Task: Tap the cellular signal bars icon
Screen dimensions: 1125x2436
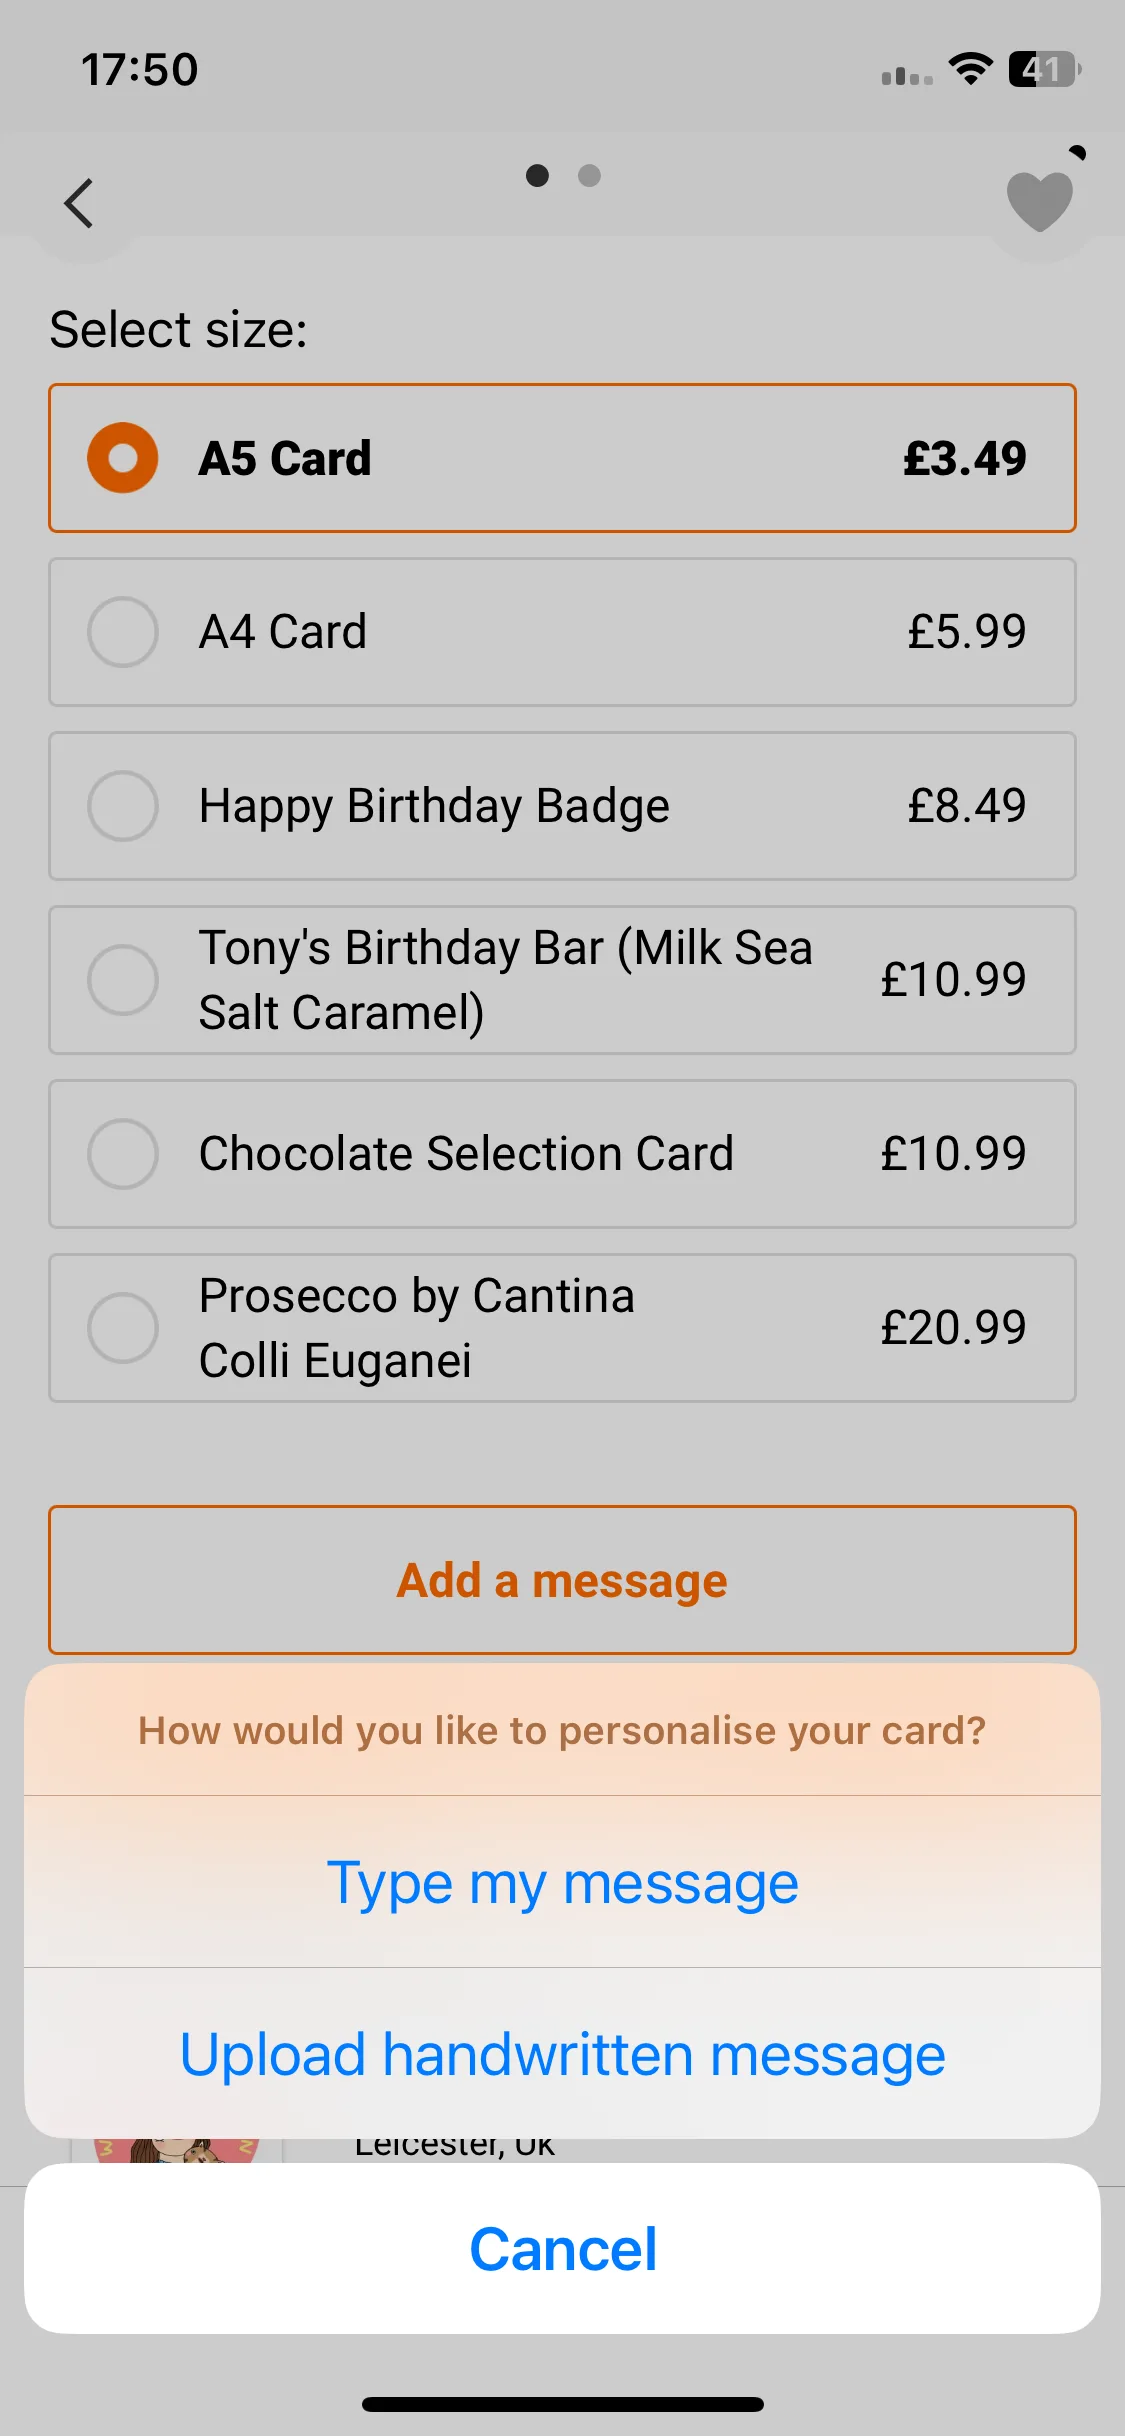Action: 906,75
